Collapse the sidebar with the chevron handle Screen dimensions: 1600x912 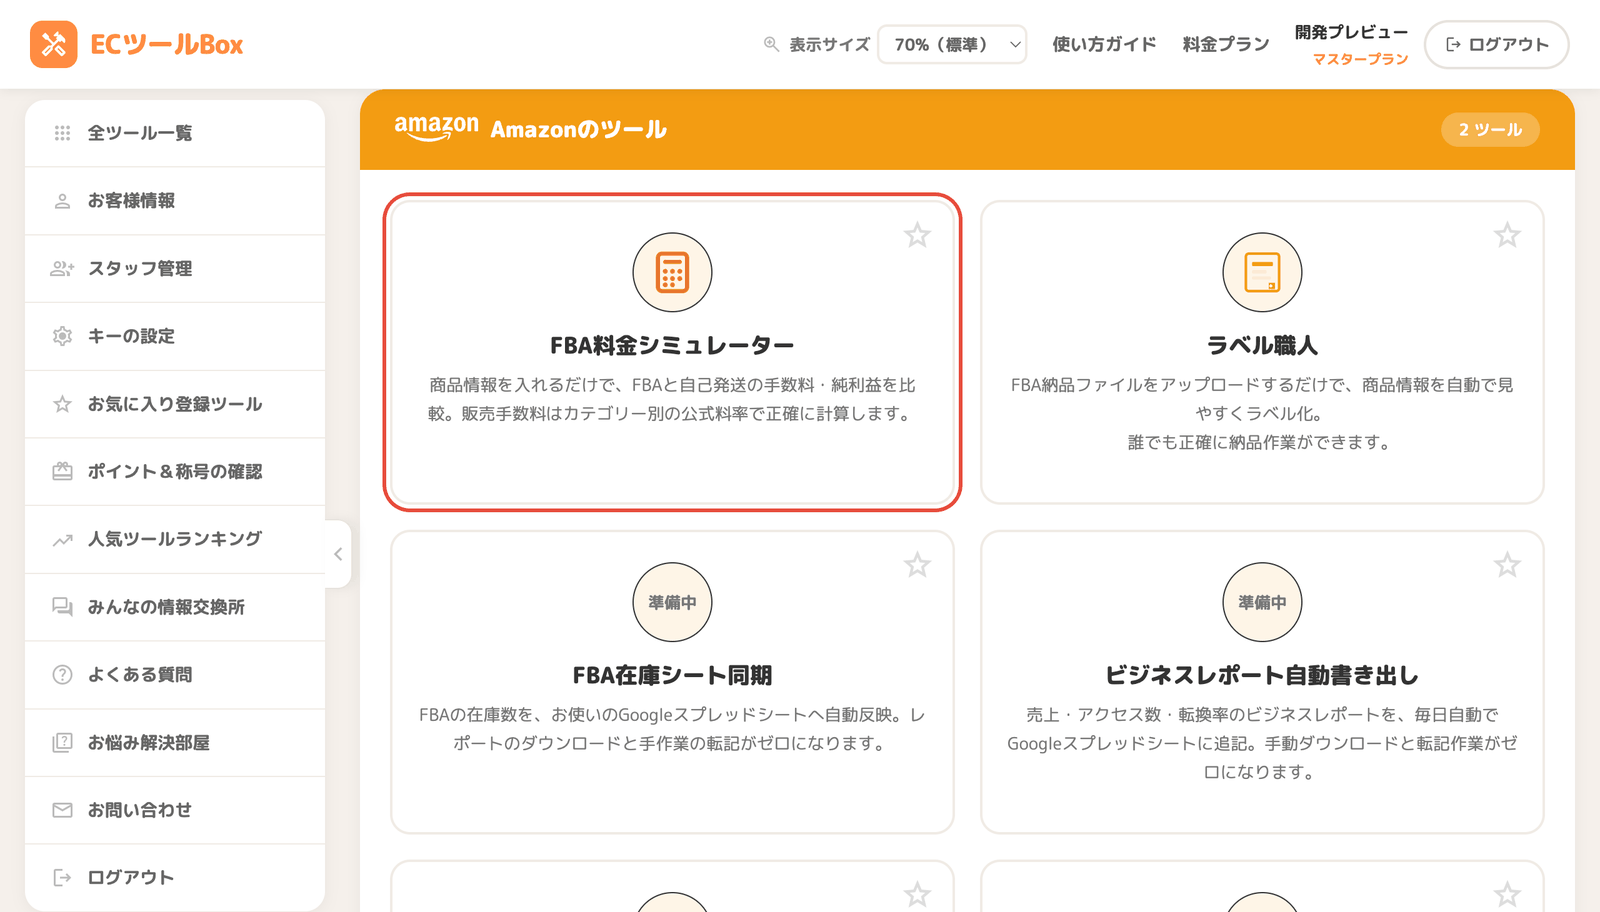point(338,554)
